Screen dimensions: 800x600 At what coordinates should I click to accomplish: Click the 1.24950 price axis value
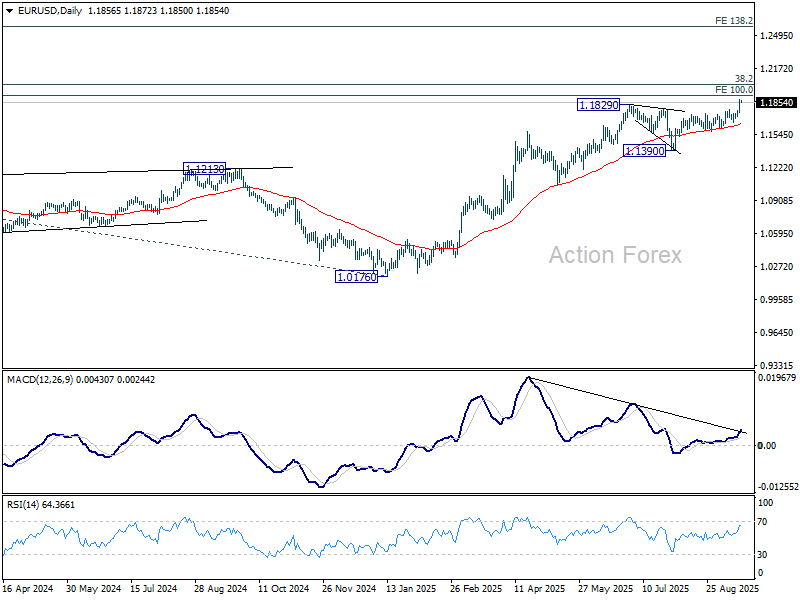click(777, 36)
